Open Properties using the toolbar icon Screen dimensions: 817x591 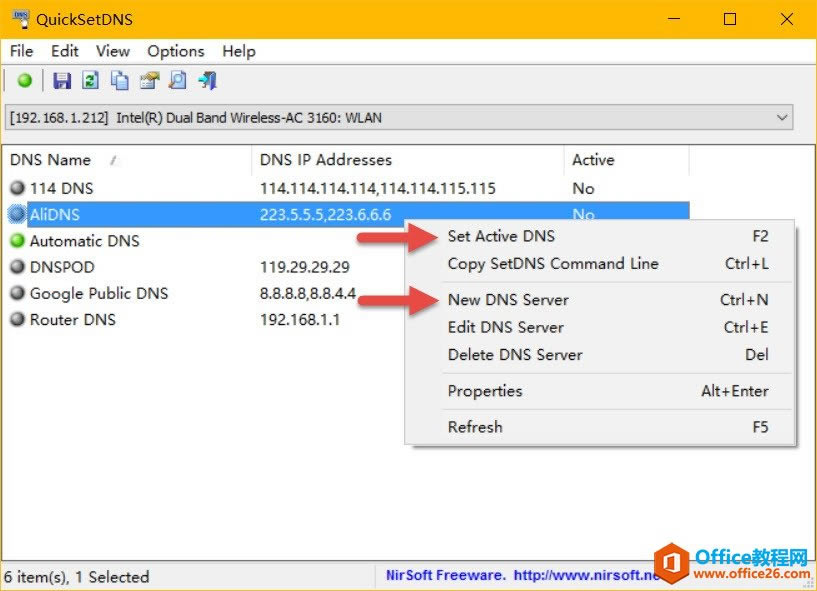pos(149,81)
